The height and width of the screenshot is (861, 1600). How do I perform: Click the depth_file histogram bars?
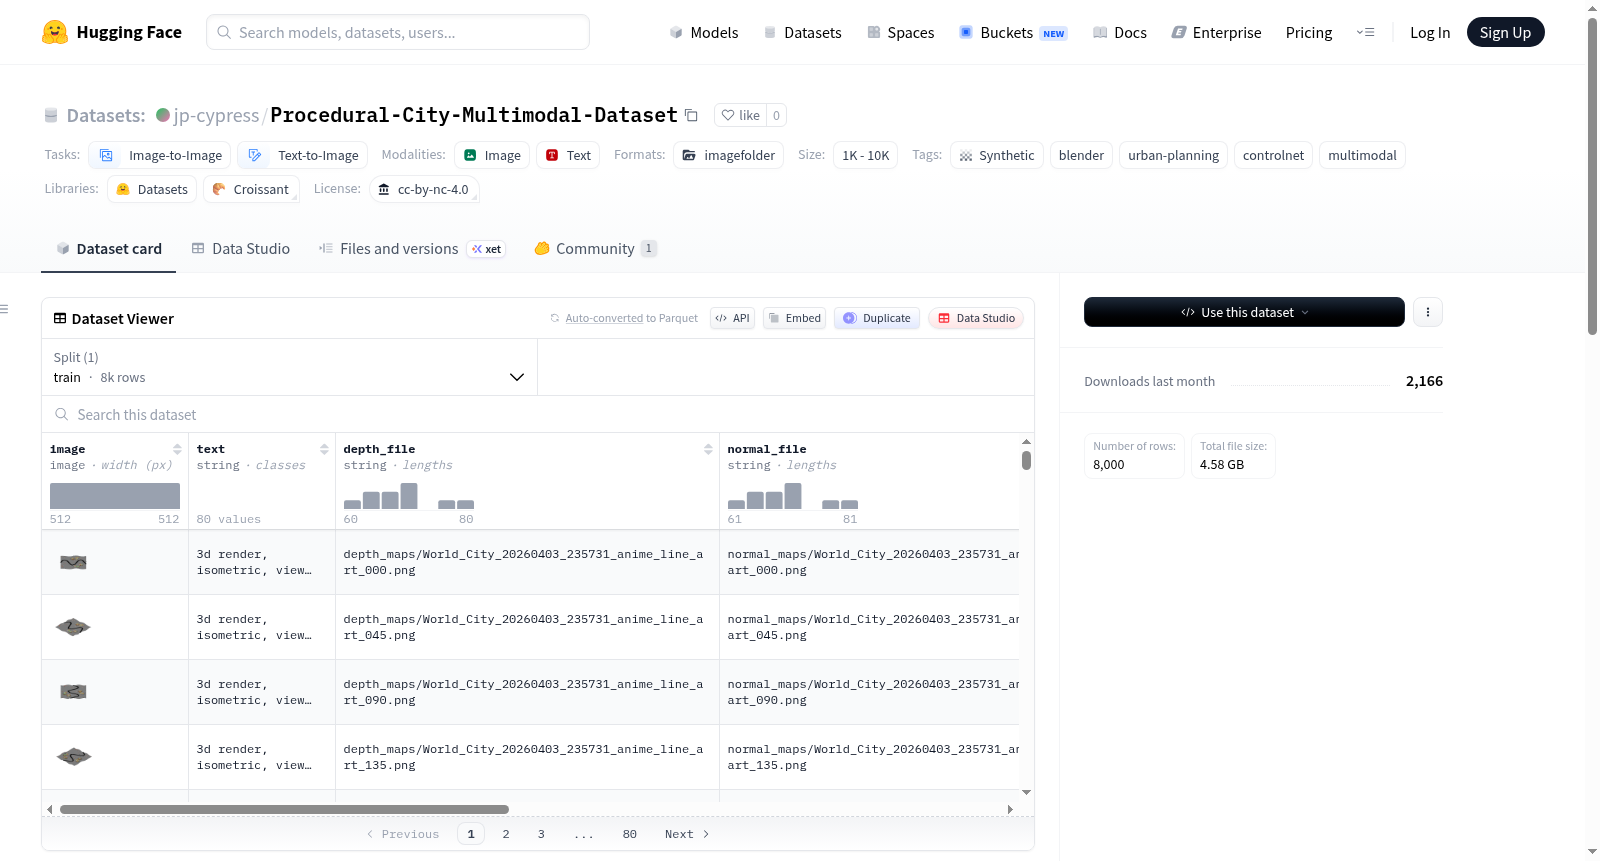pyautogui.click(x=409, y=496)
